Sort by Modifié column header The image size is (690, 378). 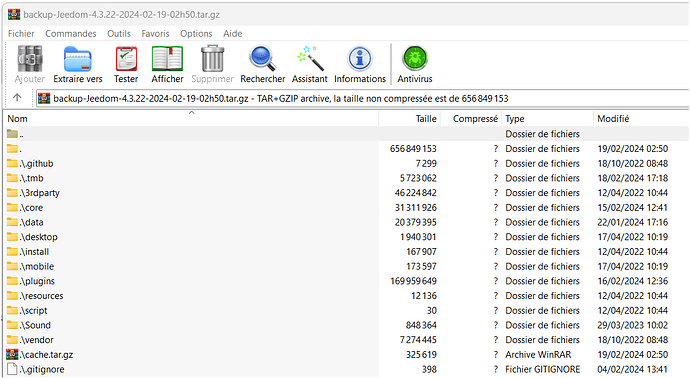(x=642, y=118)
